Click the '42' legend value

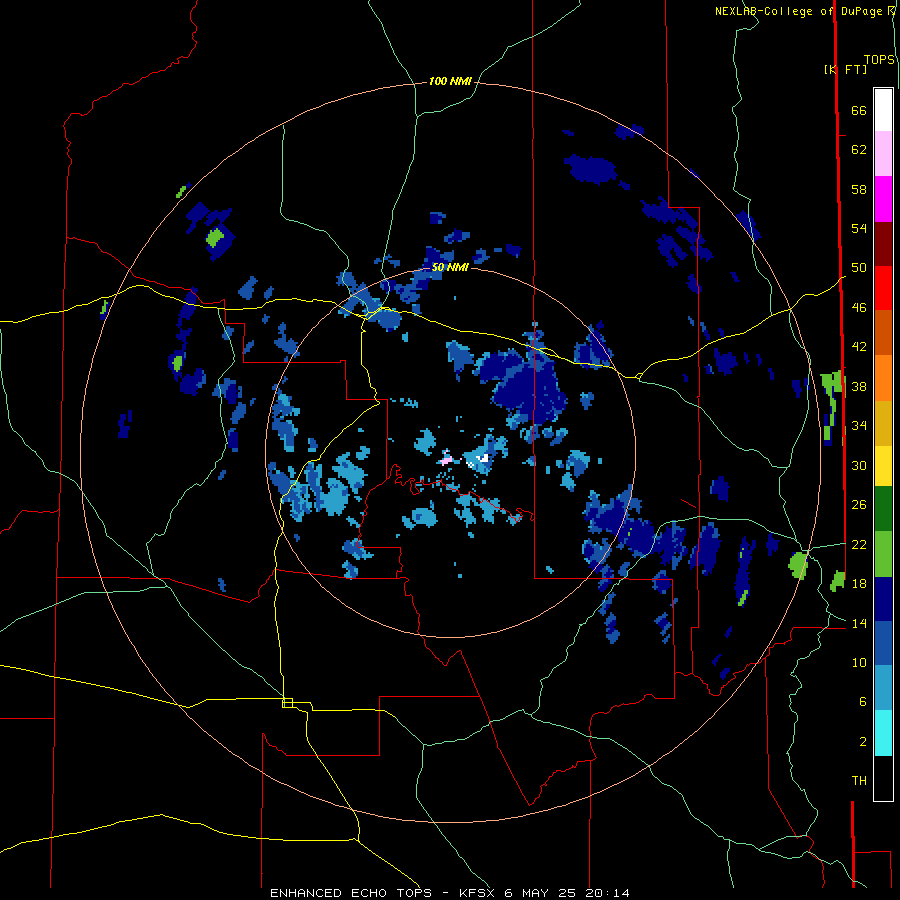[859, 347]
